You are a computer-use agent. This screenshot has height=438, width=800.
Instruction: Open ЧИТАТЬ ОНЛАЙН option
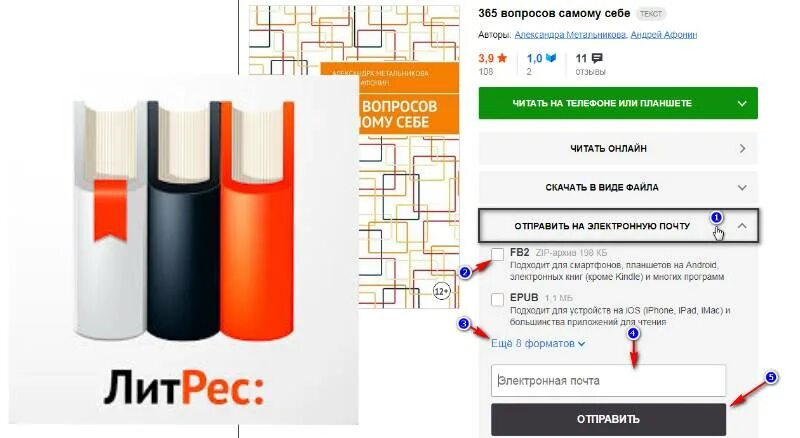coord(618,149)
